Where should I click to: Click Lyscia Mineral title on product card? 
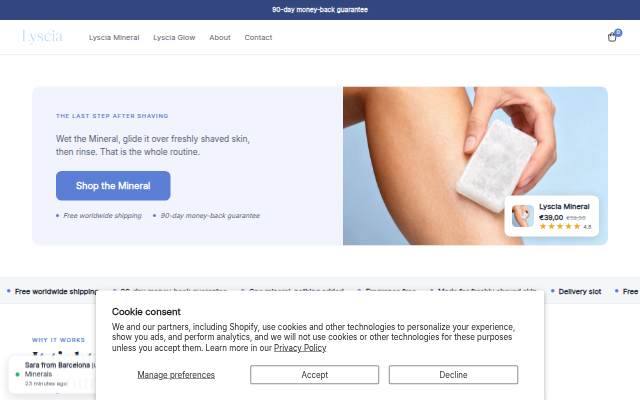tap(564, 207)
